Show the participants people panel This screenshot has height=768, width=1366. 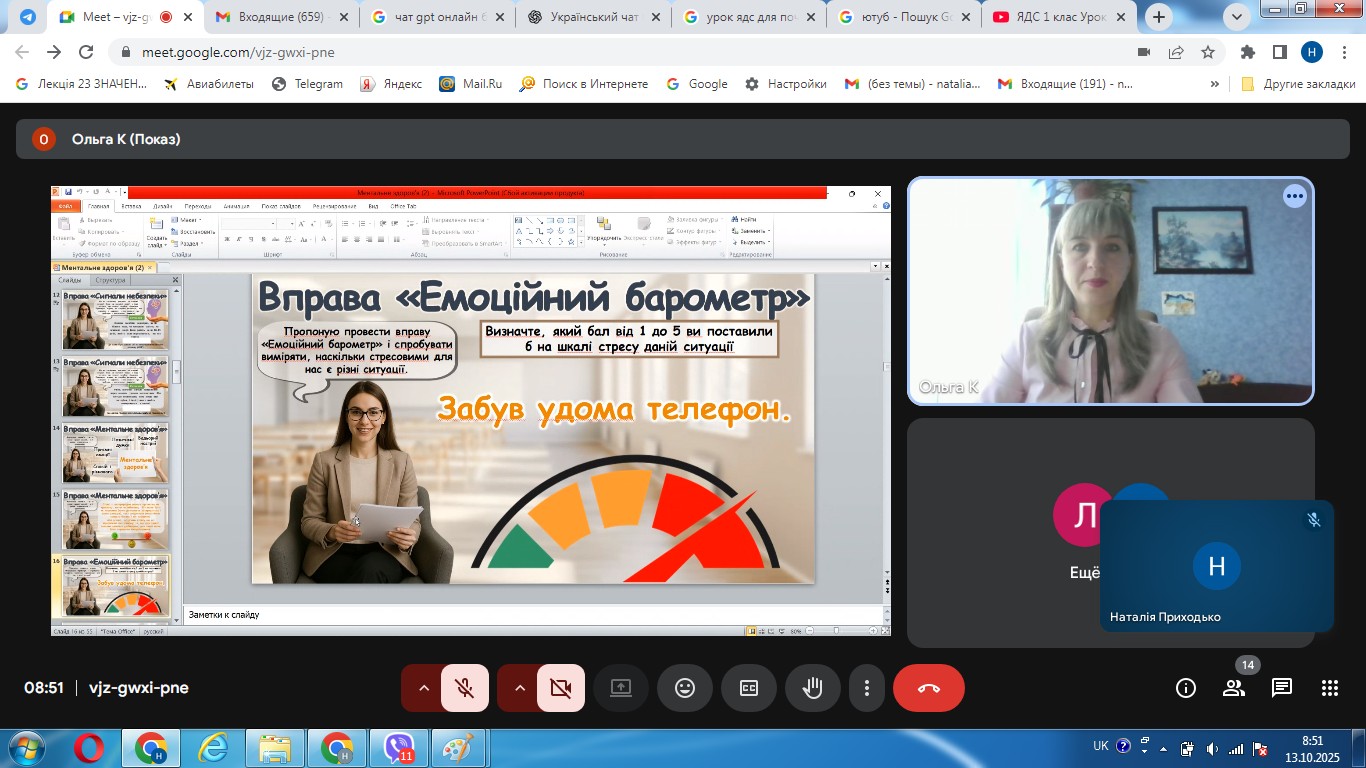click(x=1234, y=688)
